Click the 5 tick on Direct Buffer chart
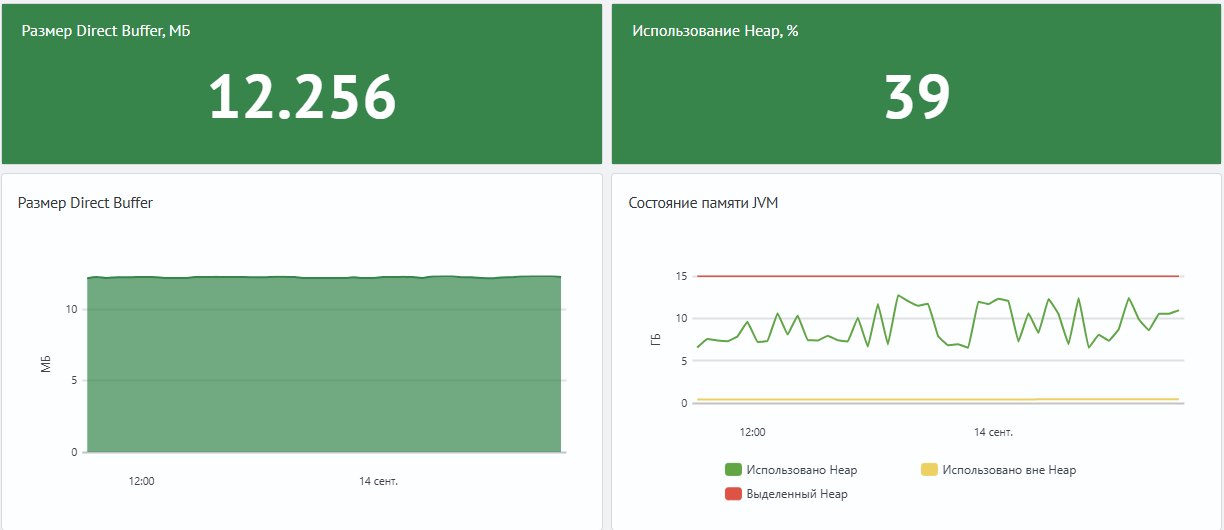This screenshot has height=530, width=1224. click(x=74, y=380)
